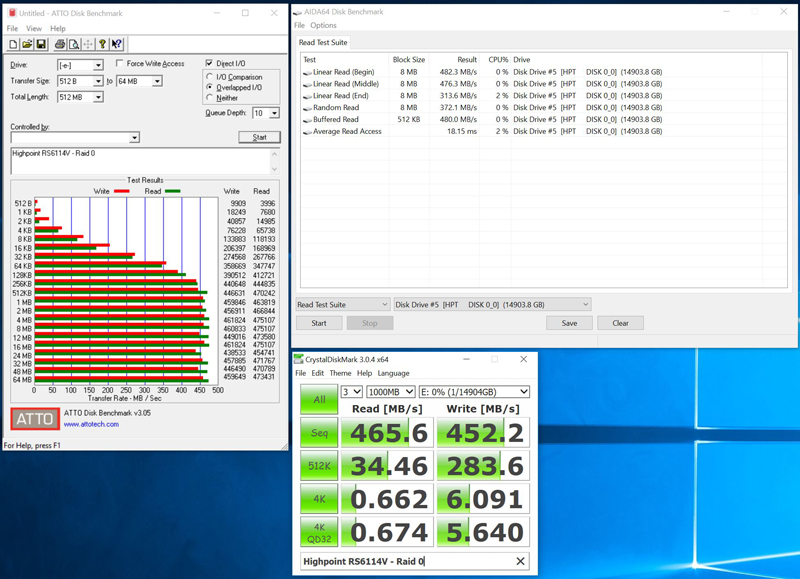Click the New file icon in ATTO toolbar
This screenshot has width=800, height=579.
click(x=14, y=44)
